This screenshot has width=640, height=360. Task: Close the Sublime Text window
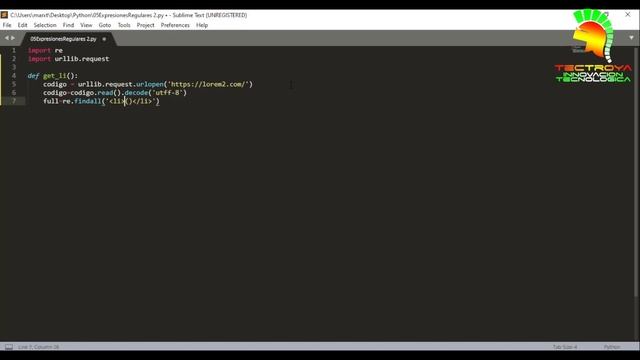[x=628, y=15]
